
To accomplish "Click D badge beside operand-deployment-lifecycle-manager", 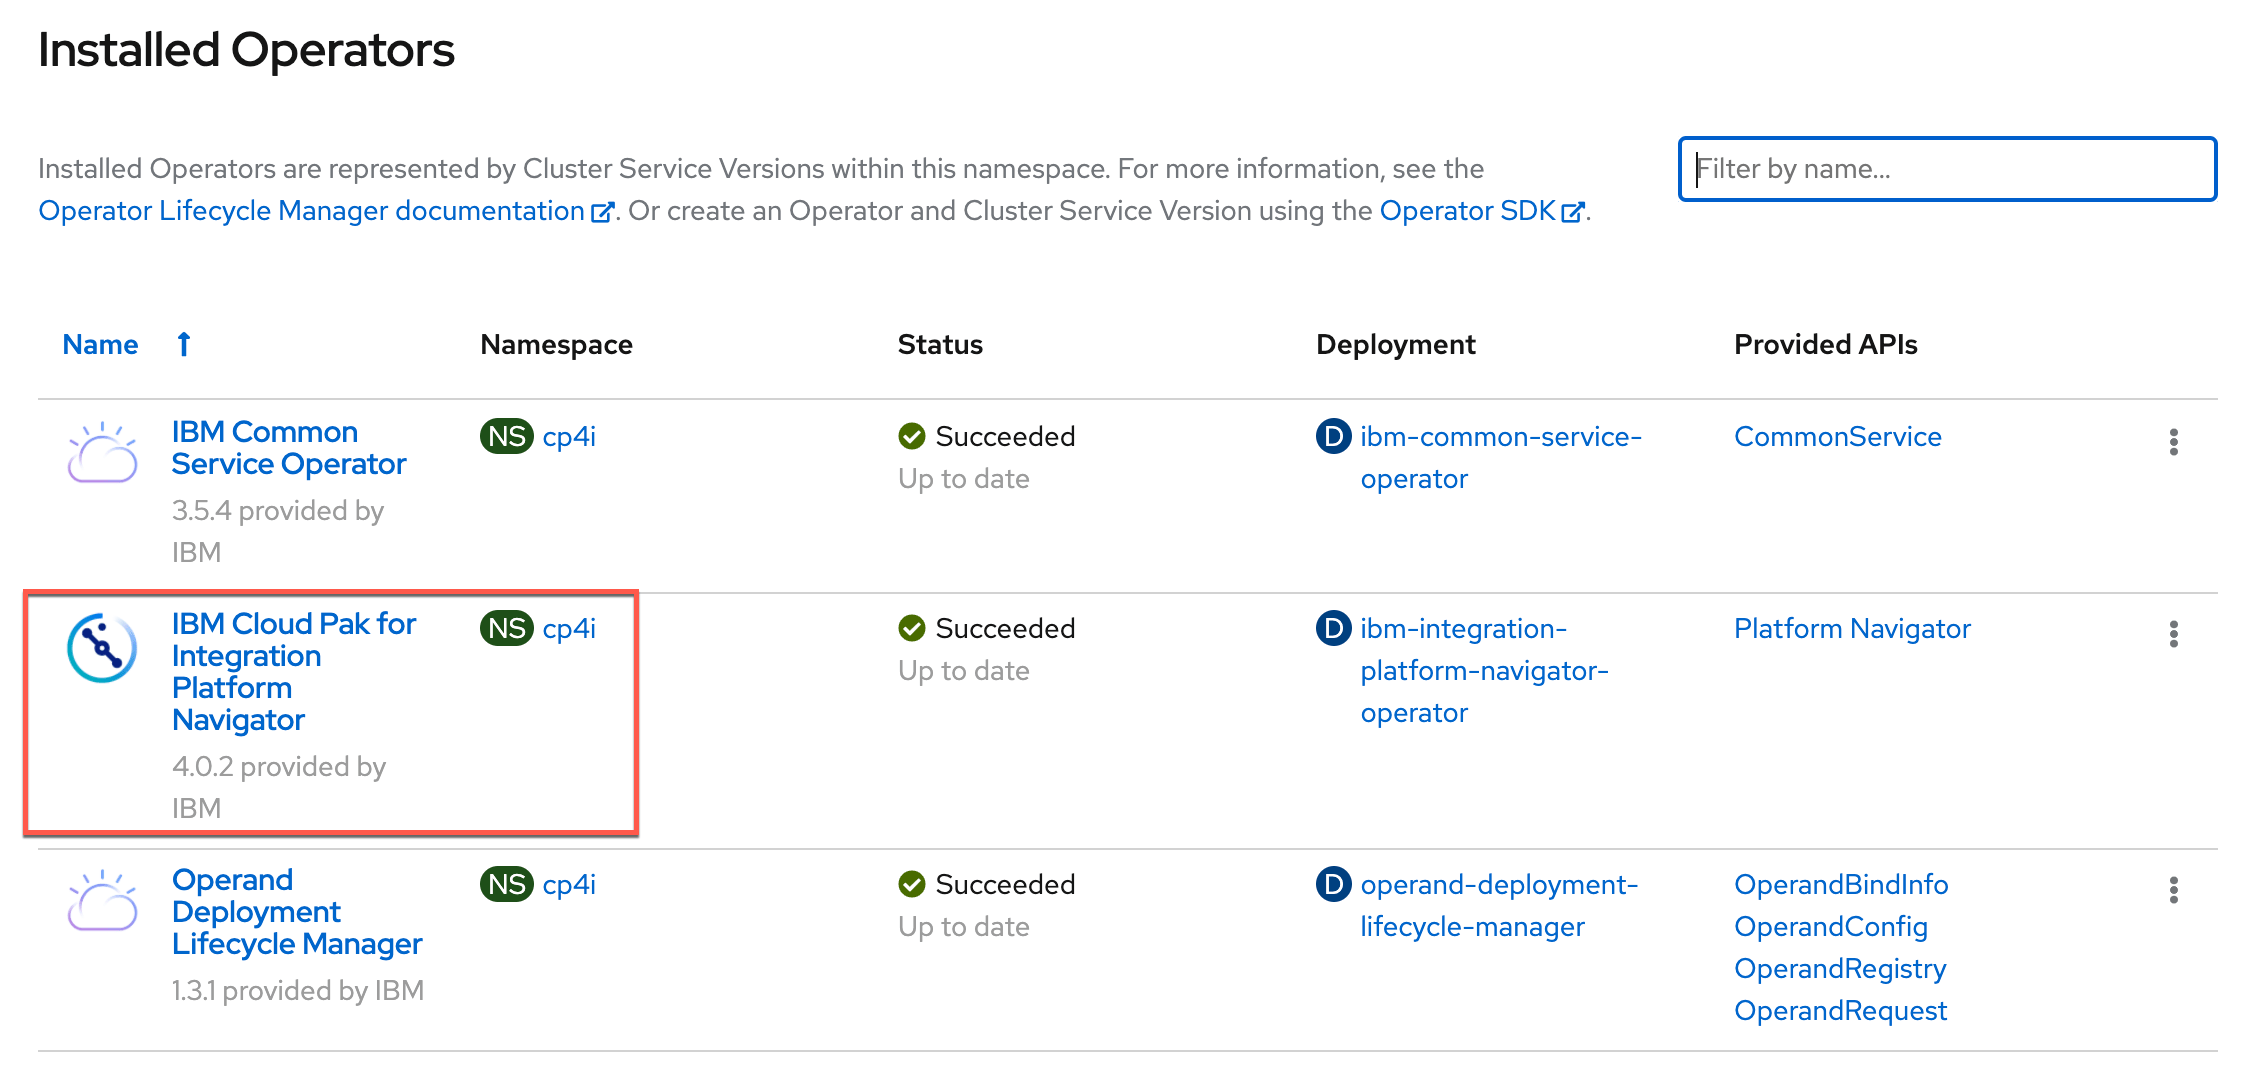I will pyautogui.click(x=1333, y=885).
